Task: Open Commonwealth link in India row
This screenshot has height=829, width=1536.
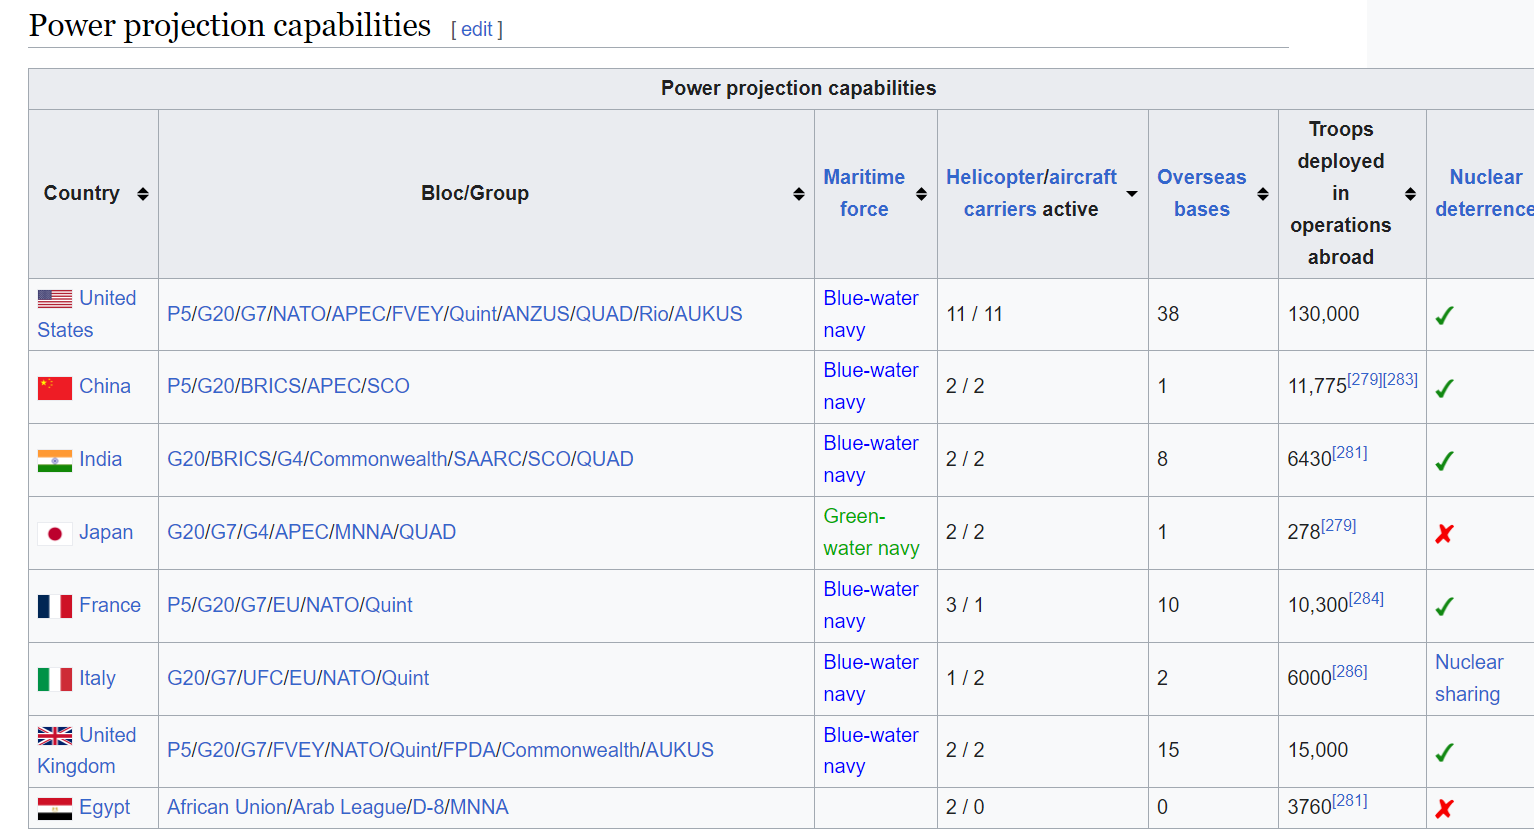Action: click(x=378, y=459)
